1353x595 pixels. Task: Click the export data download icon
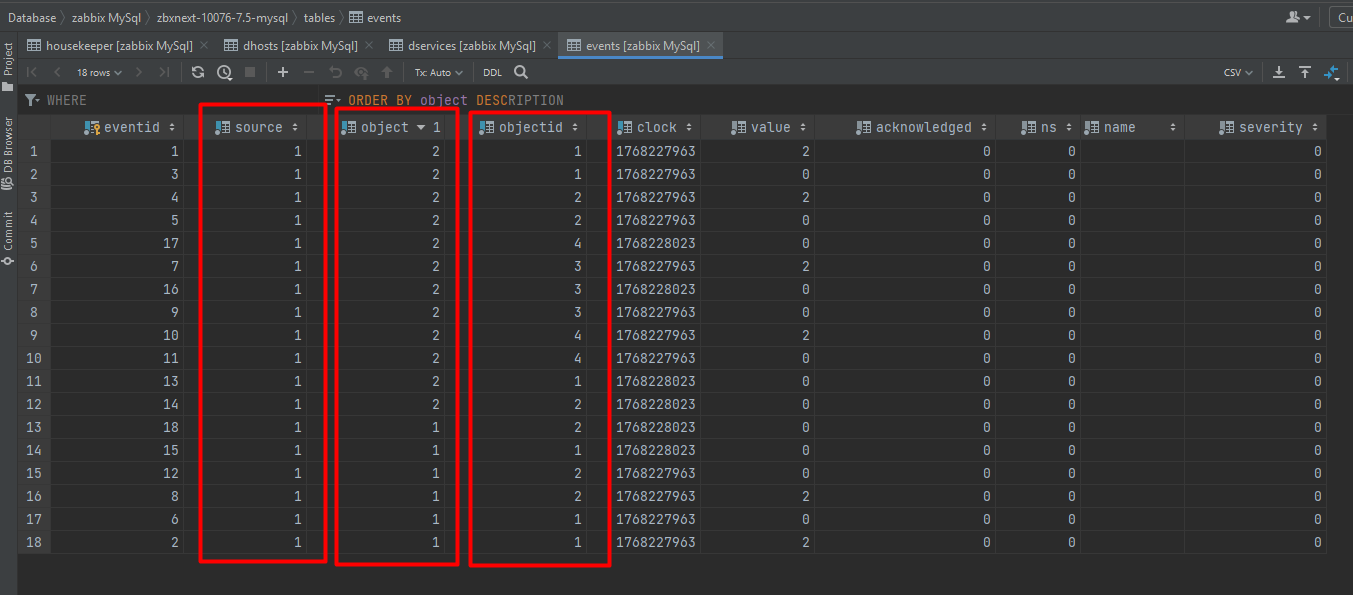pyautogui.click(x=1279, y=72)
